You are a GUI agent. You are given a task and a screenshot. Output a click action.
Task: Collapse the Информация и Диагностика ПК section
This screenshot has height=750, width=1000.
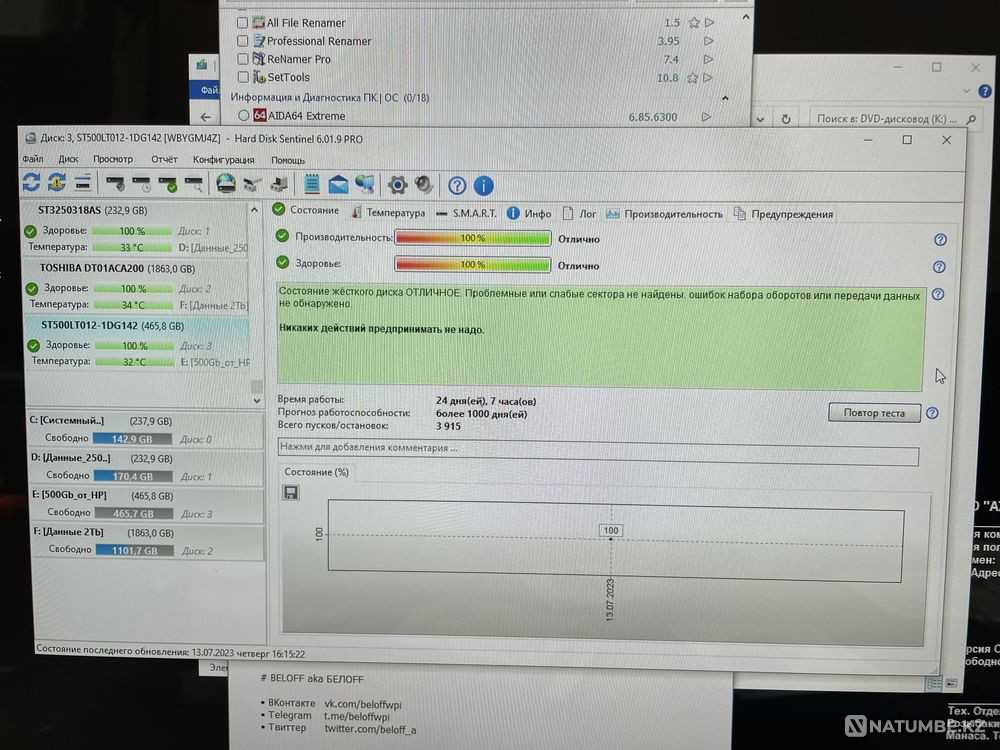coord(725,98)
